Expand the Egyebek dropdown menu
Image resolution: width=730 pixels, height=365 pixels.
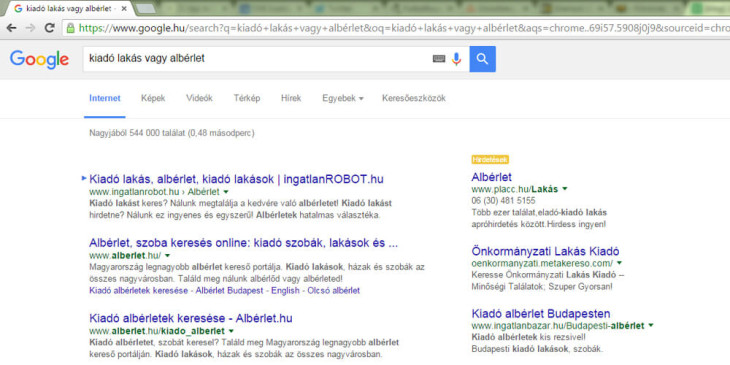(343, 98)
